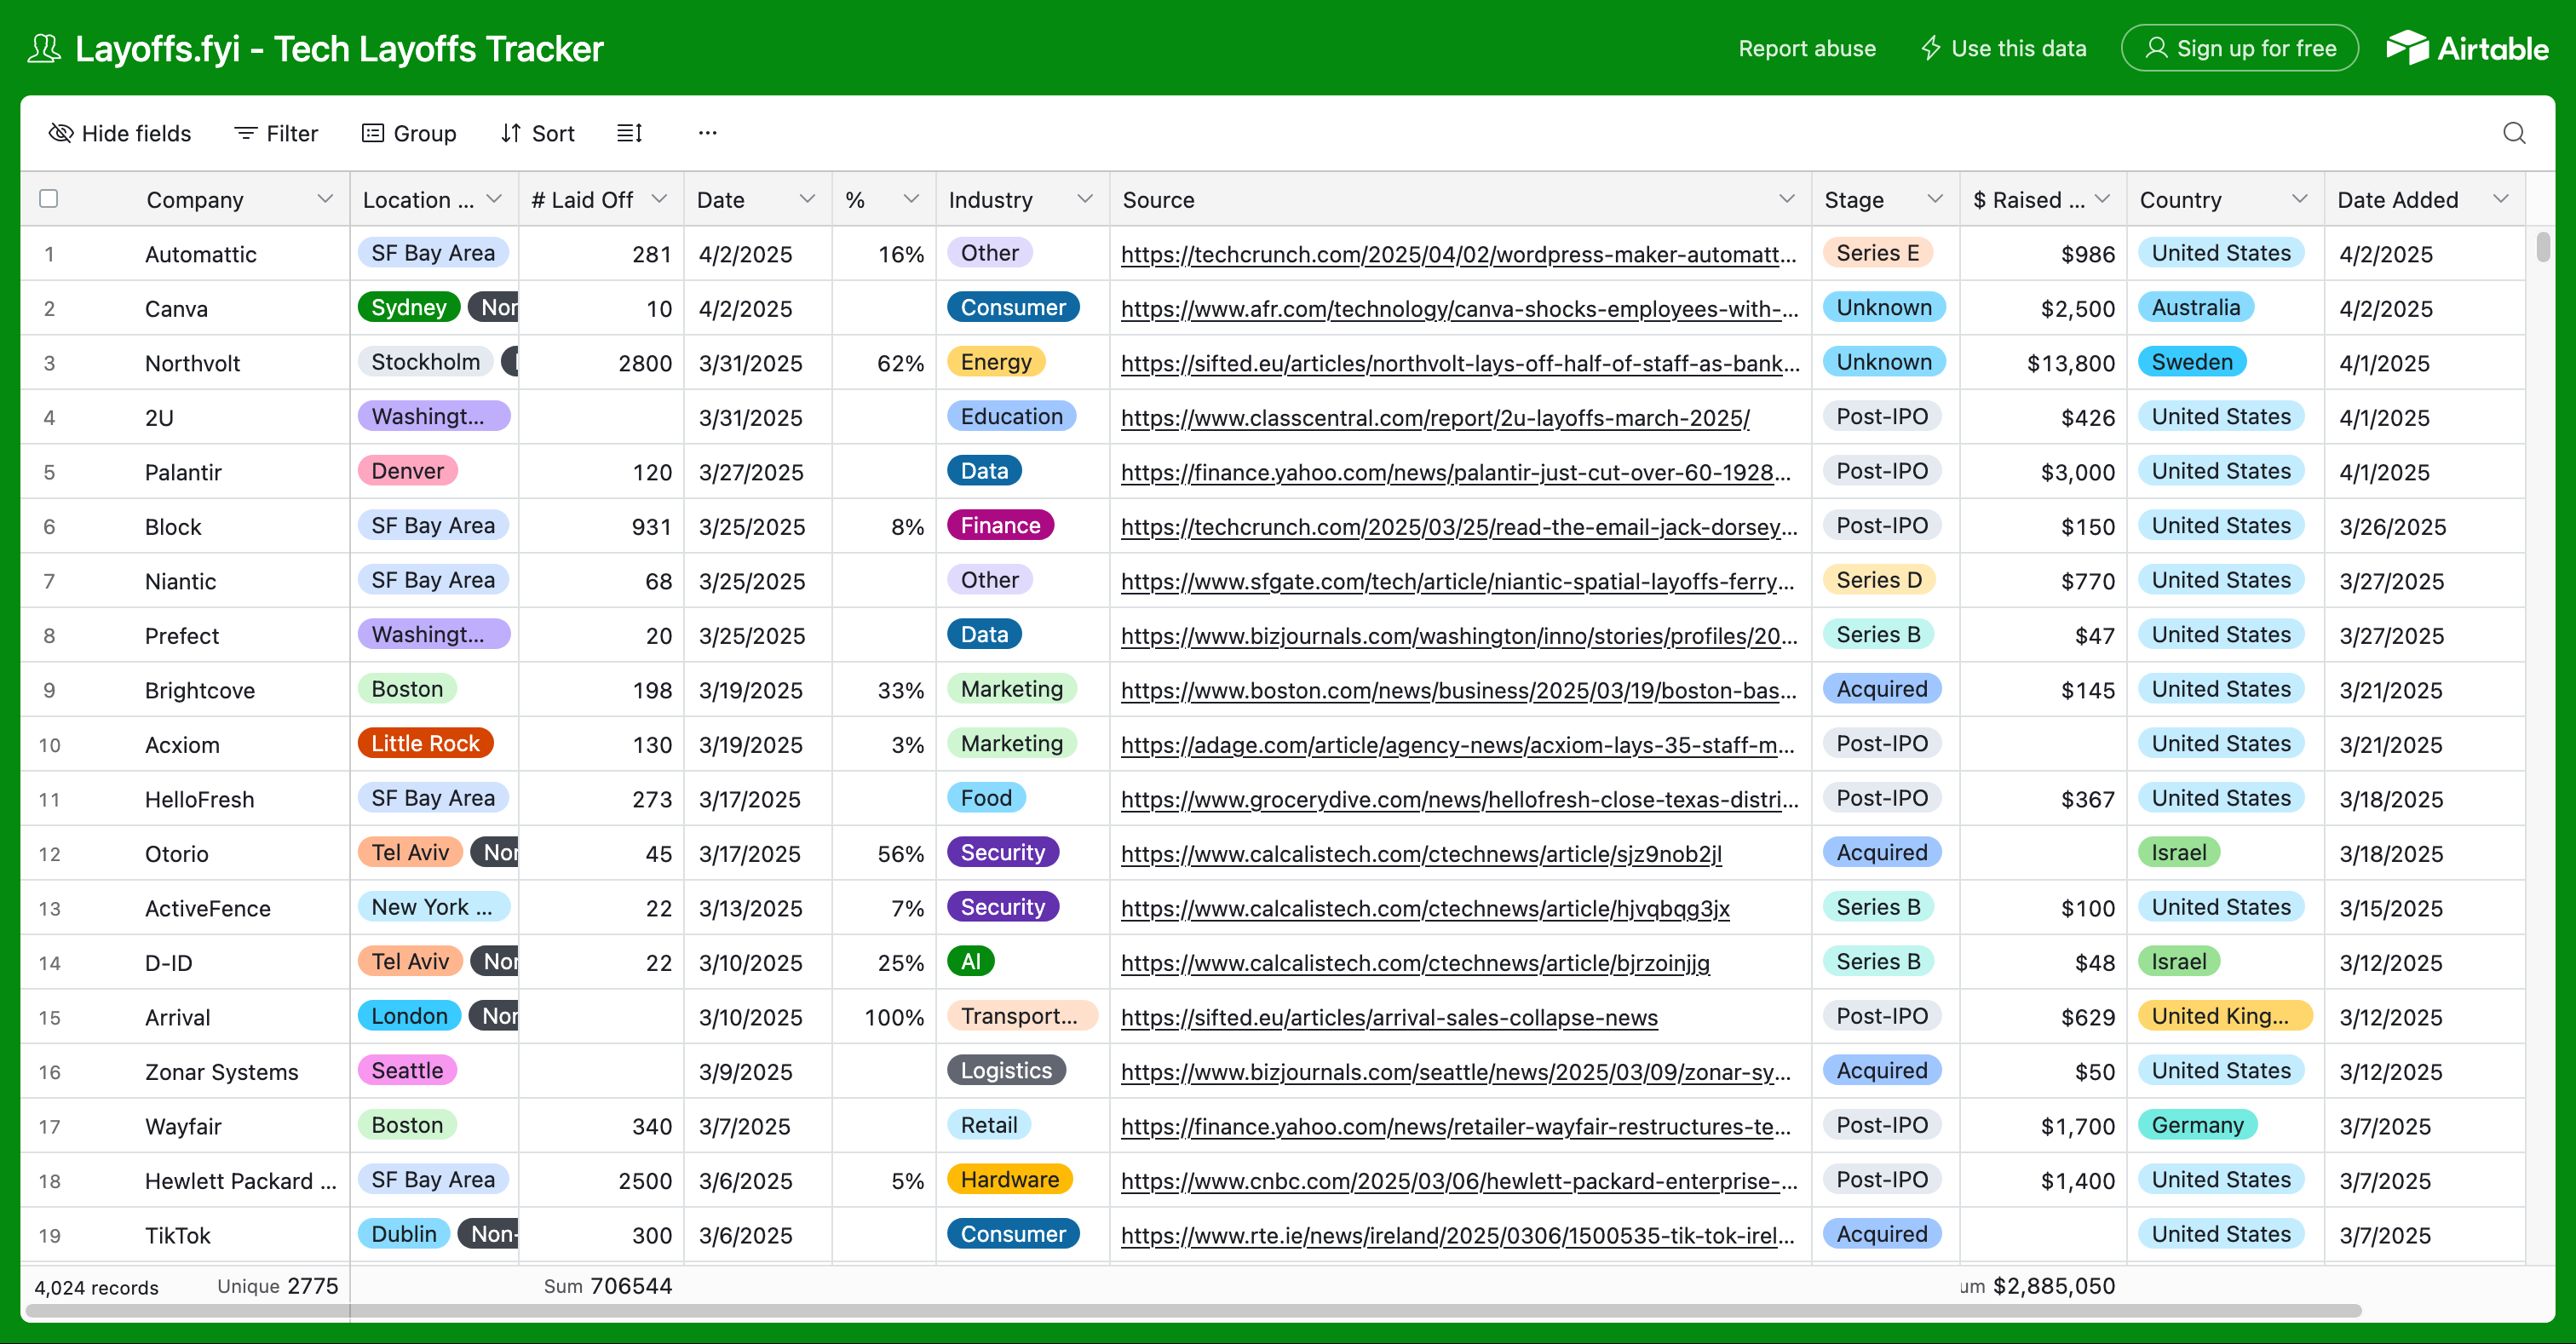Expand the Company column dropdown
Image resolution: width=2576 pixels, height=1344 pixels.
pos(325,199)
